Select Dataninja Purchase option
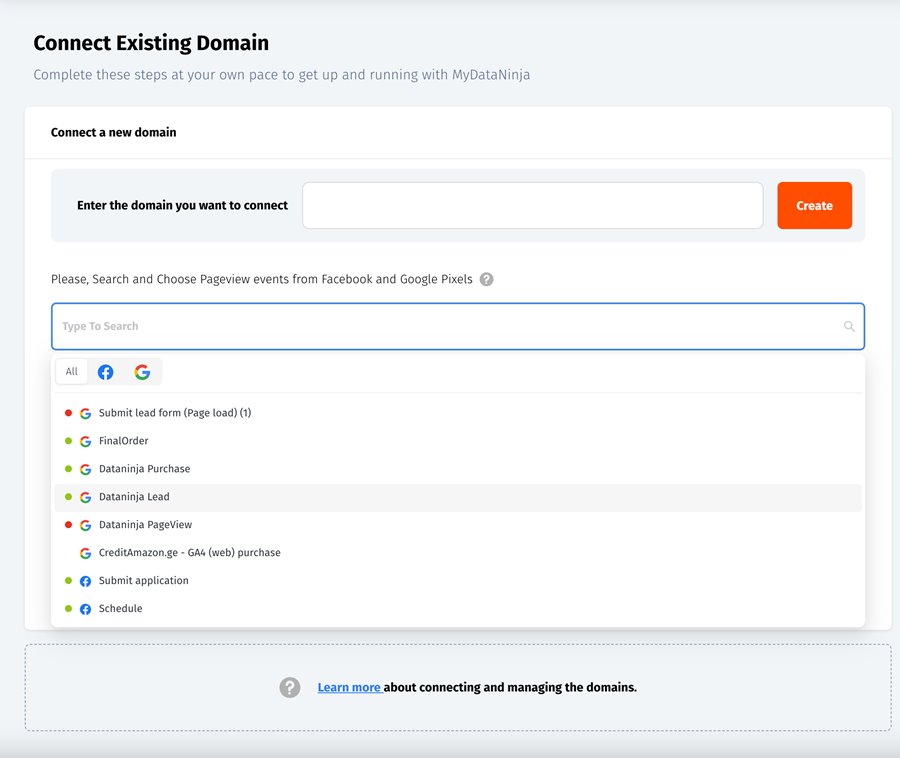 tap(144, 469)
